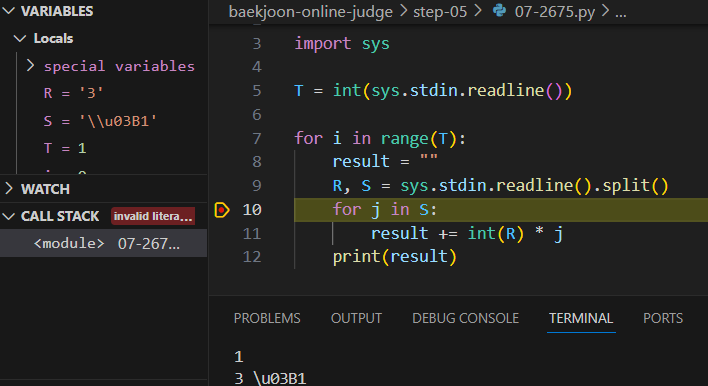Click the breakpoint marker on line 10

coord(222,210)
